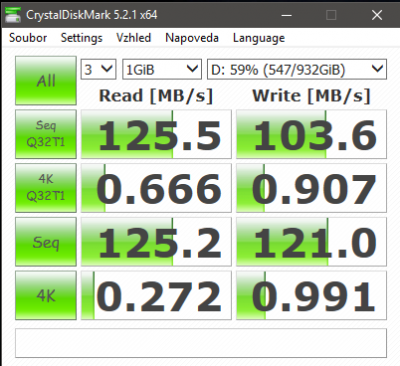This screenshot has height=366, width=400.
Task: Minimize the CrystalDiskMark window
Action: (287, 15)
